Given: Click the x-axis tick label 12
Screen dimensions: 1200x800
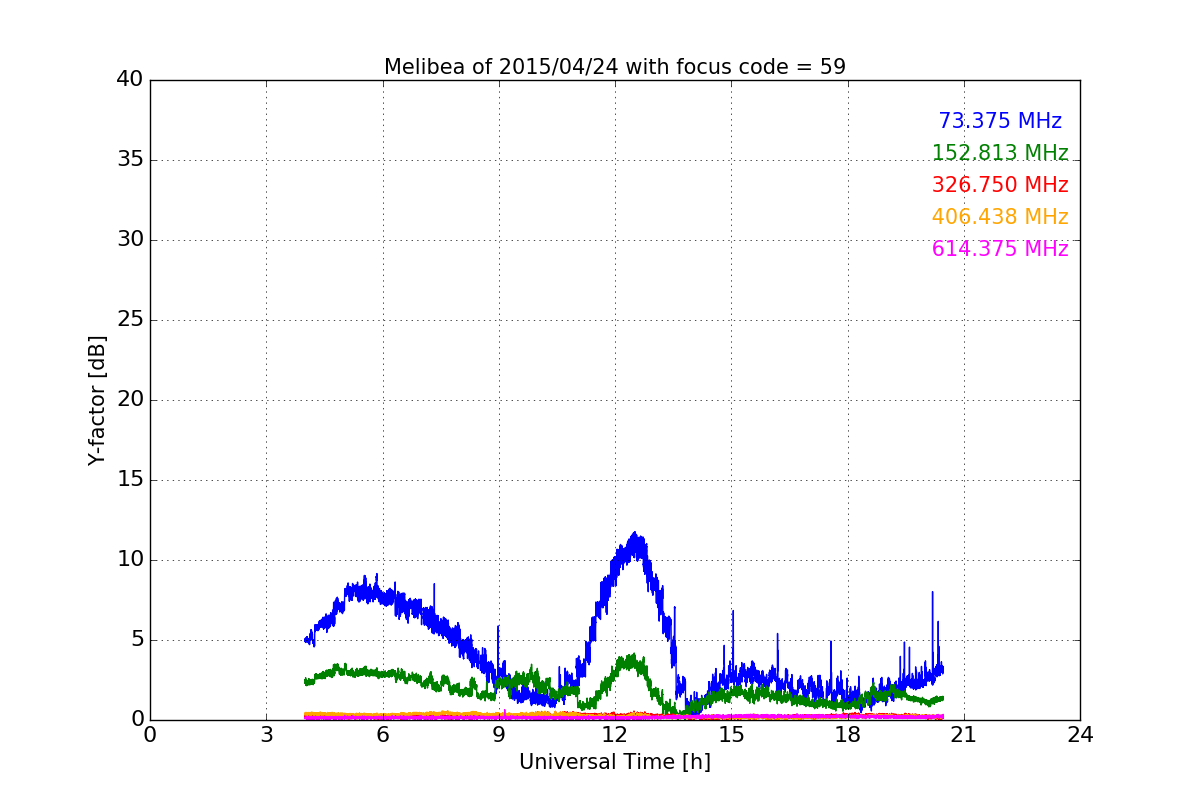Looking at the screenshot, I should click(x=615, y=734).
